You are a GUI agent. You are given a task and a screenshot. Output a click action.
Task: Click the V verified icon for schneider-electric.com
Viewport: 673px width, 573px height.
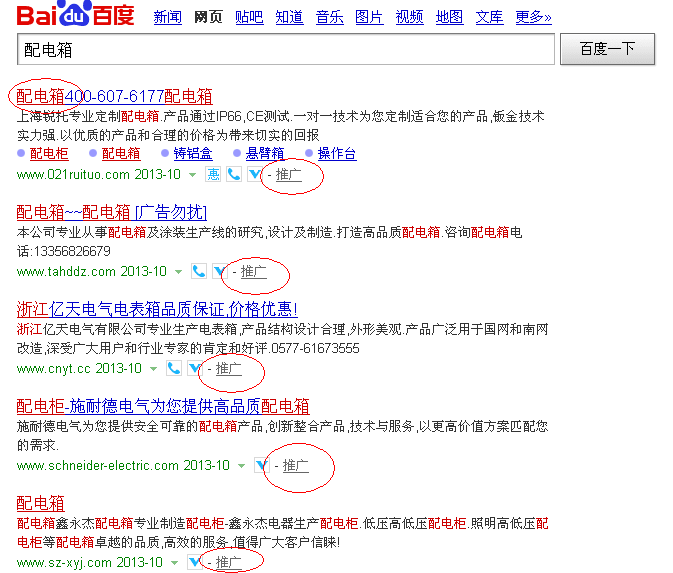[x=262, y=466]
